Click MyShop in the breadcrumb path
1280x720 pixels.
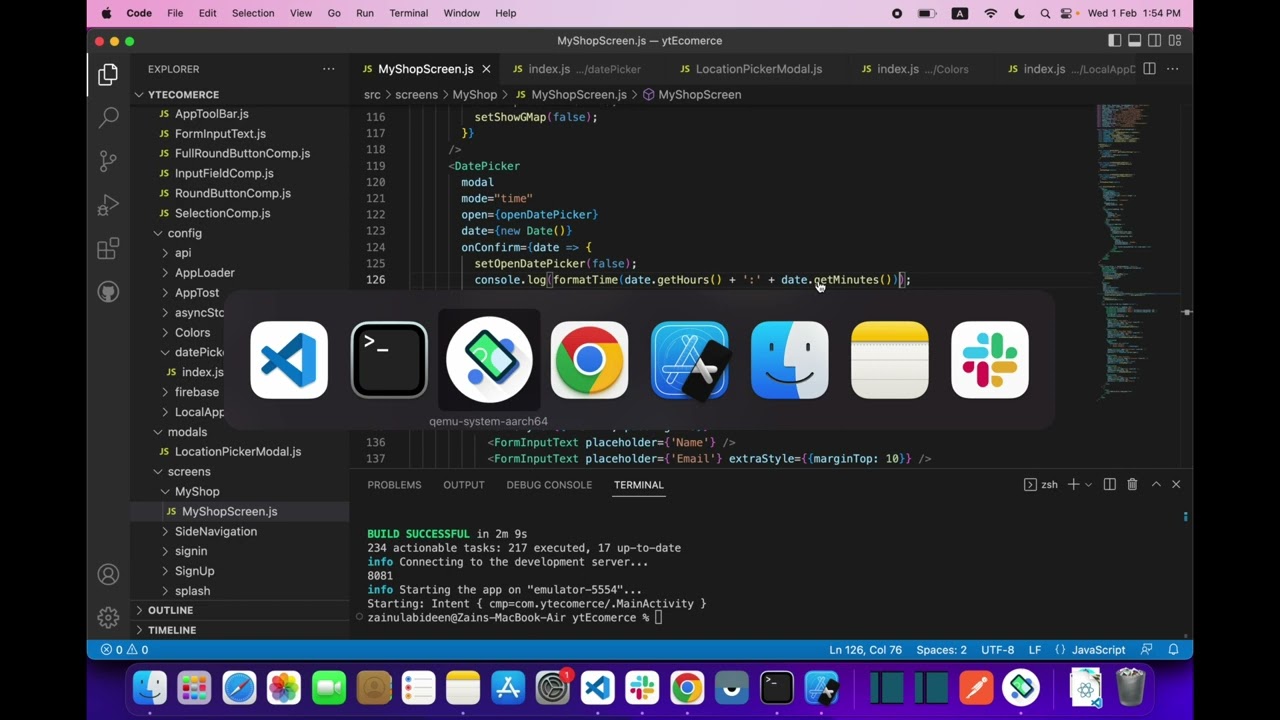tap(474, 95)
